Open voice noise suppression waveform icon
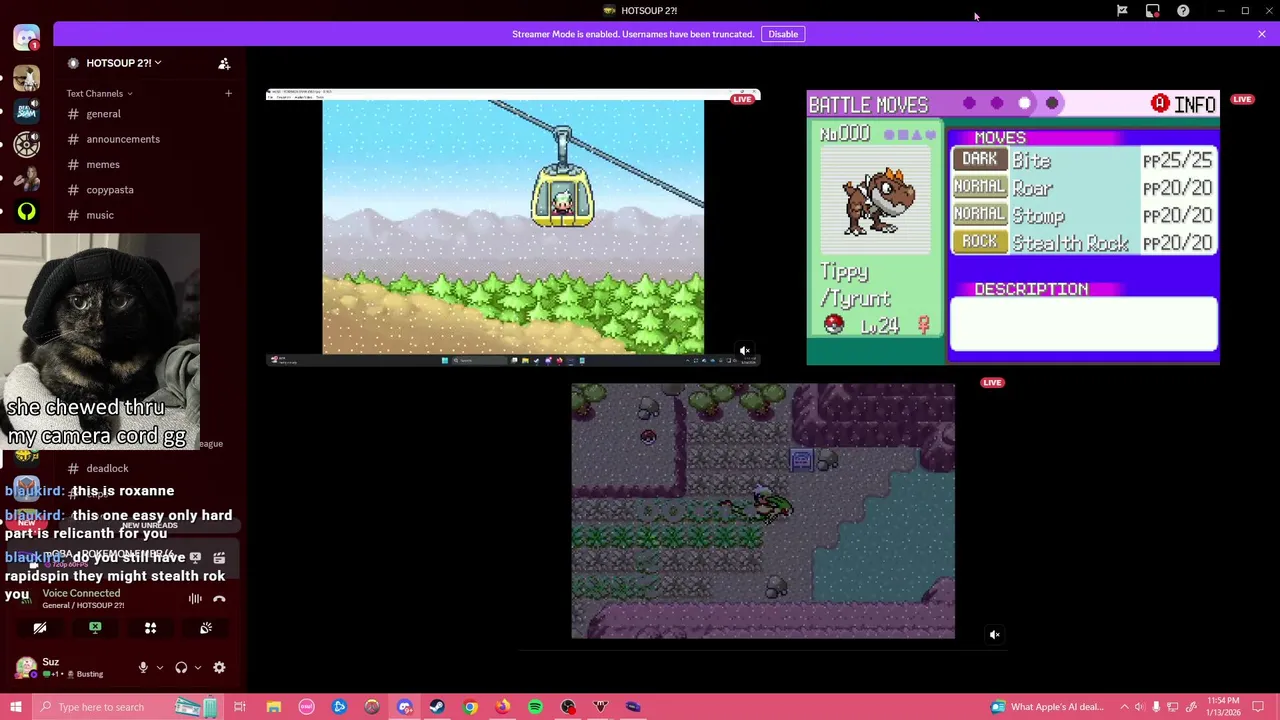 195,599
